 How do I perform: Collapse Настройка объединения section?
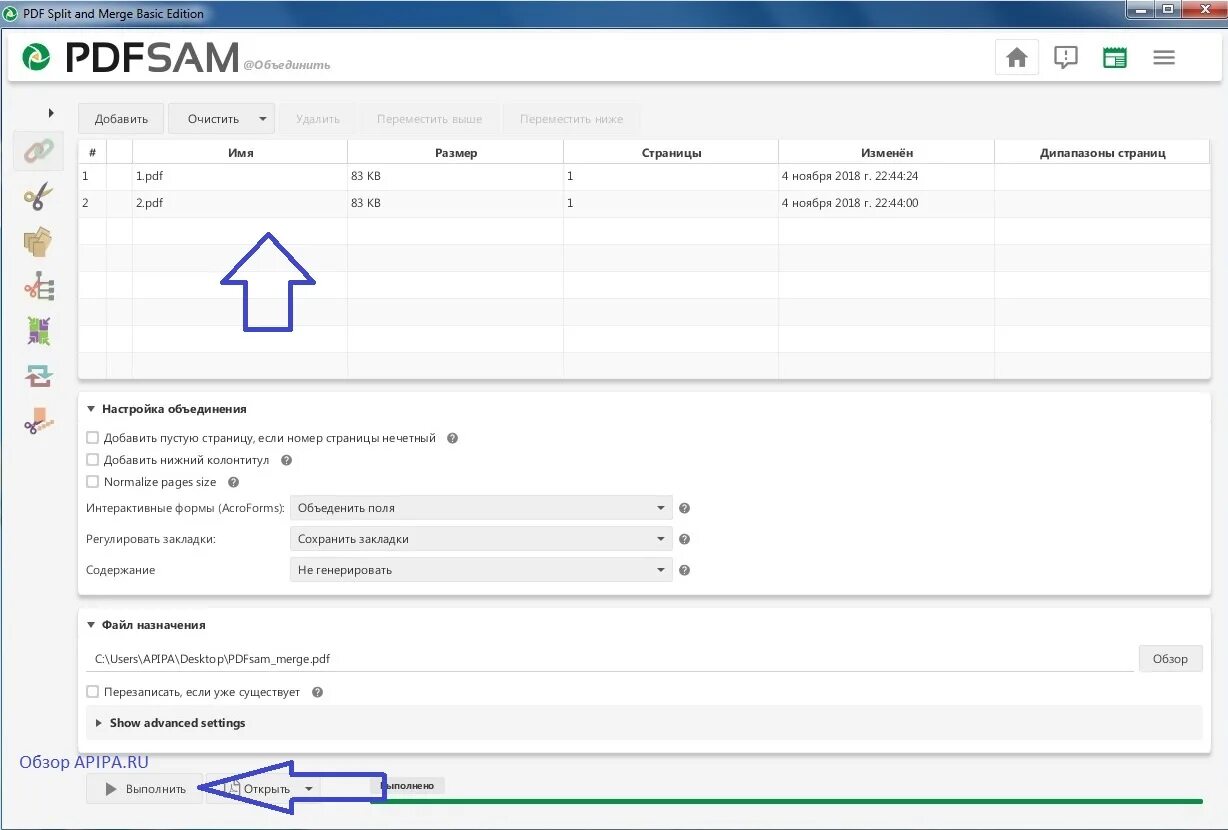tap(91, 409)
